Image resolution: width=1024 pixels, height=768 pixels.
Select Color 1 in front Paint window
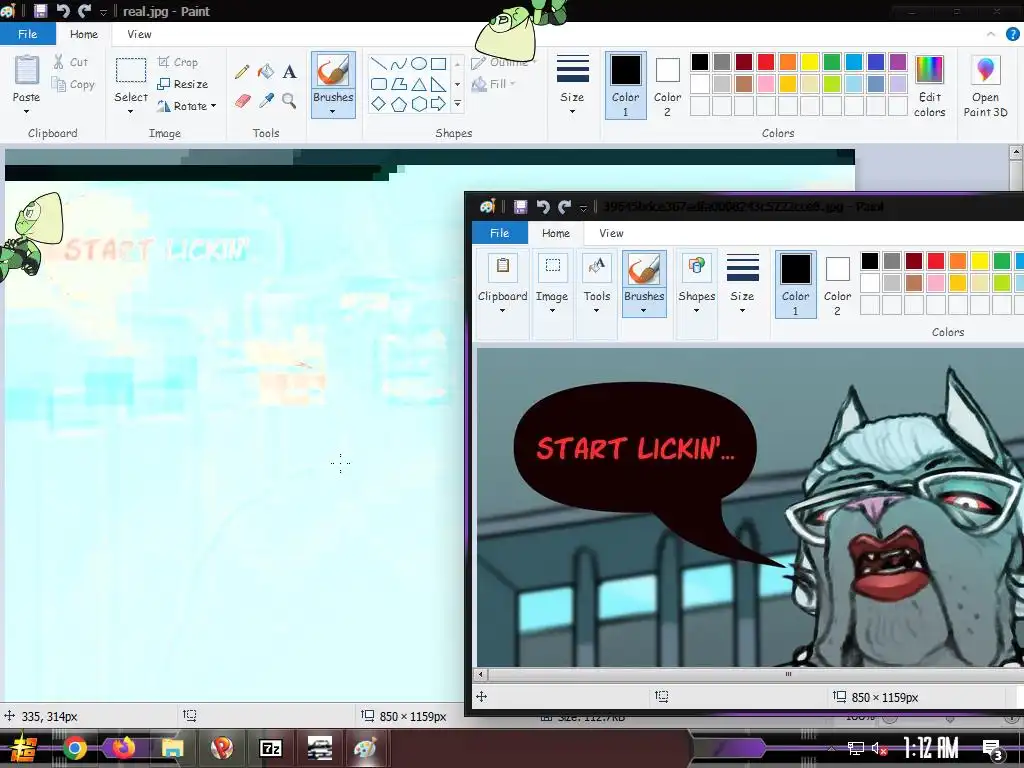click(x=795, y=284)
